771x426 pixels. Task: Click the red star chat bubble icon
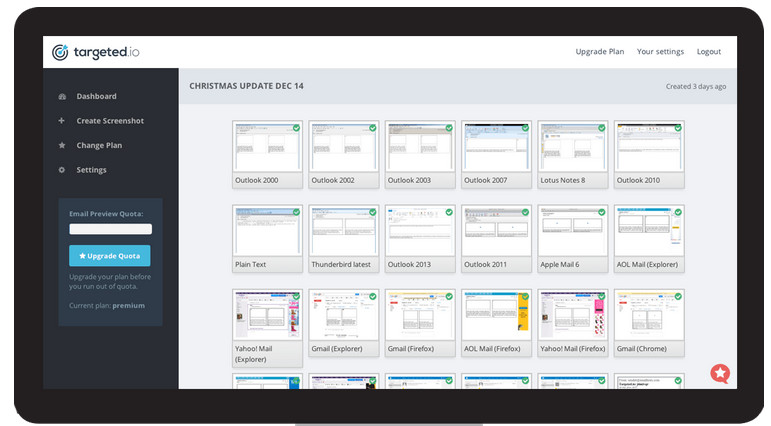tap(720, 374)
